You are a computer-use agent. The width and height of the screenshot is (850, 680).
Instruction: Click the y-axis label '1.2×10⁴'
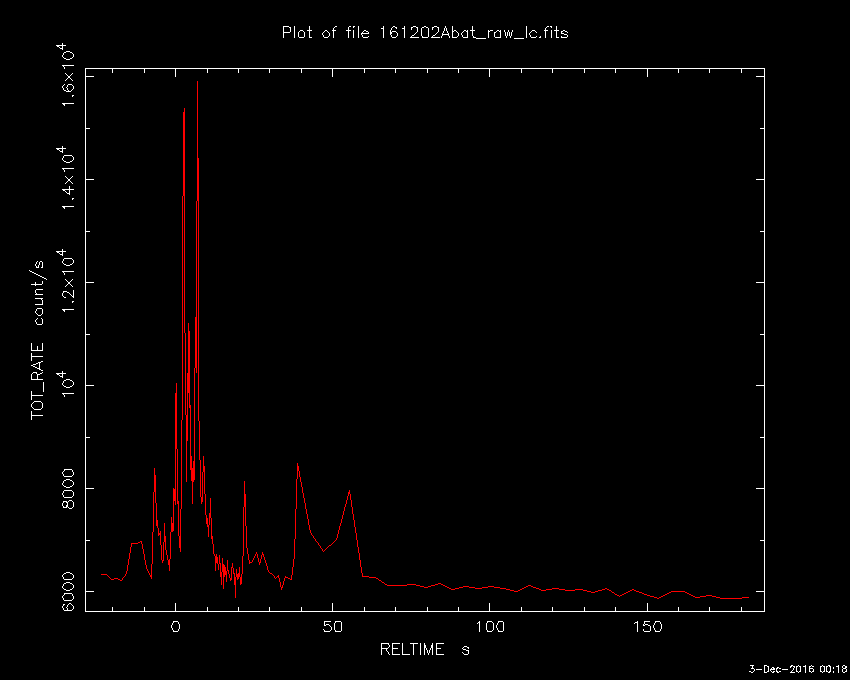click(67, 281)
